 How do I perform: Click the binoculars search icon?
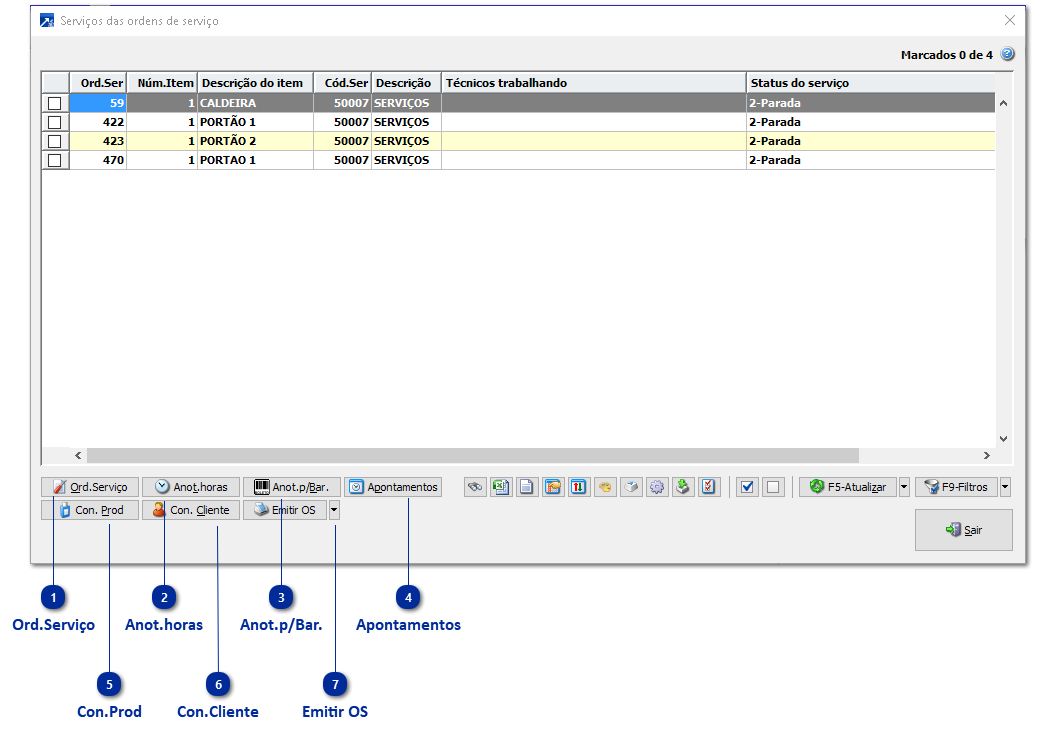476,487
